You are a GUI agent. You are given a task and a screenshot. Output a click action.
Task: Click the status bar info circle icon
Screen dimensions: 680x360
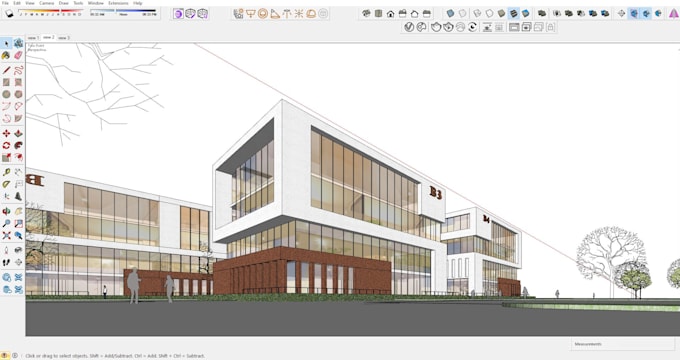coord(15,356)
